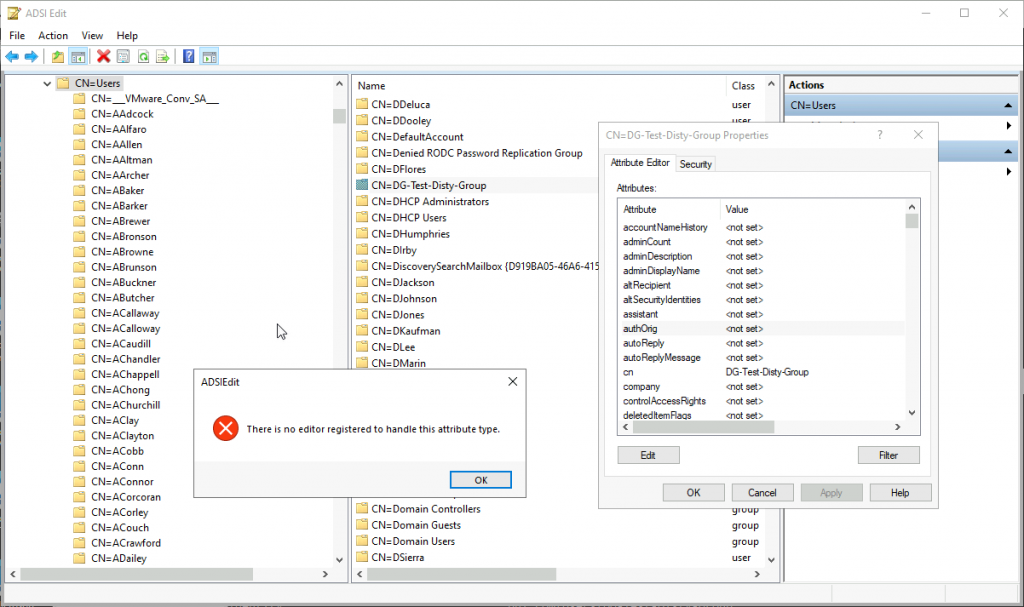
Task: Dismiss the ADSIEdit error with OK
Action: pyautogui.click(x=481, y=479)
